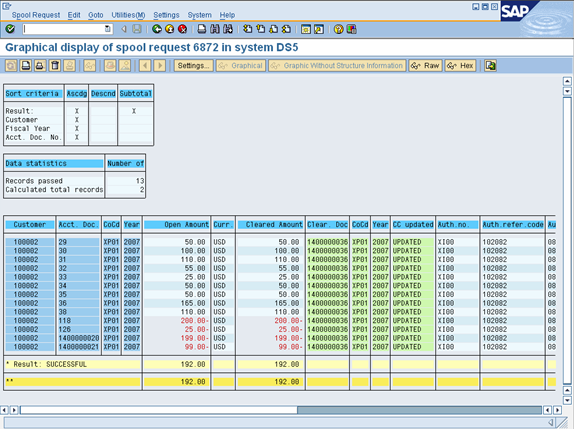Click the Graphical display button
Viewport: 575px width, 430px height.
click(x=241, y=66)
